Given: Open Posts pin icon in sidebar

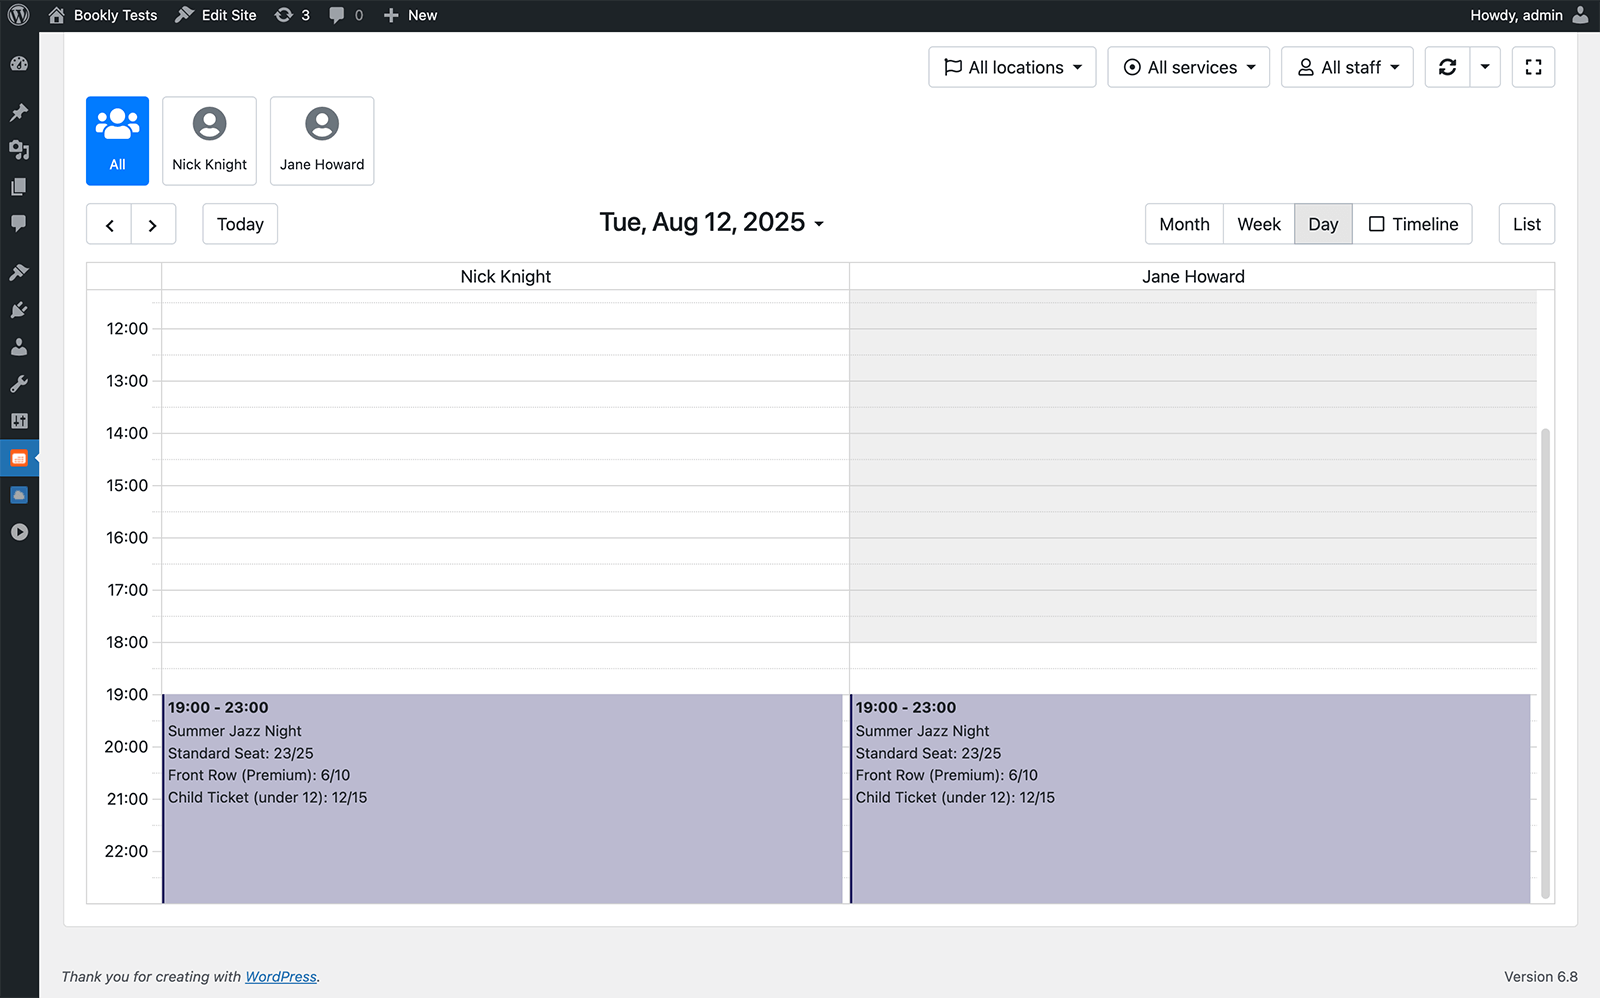Looking at the screenshot, I should (19, 112).
